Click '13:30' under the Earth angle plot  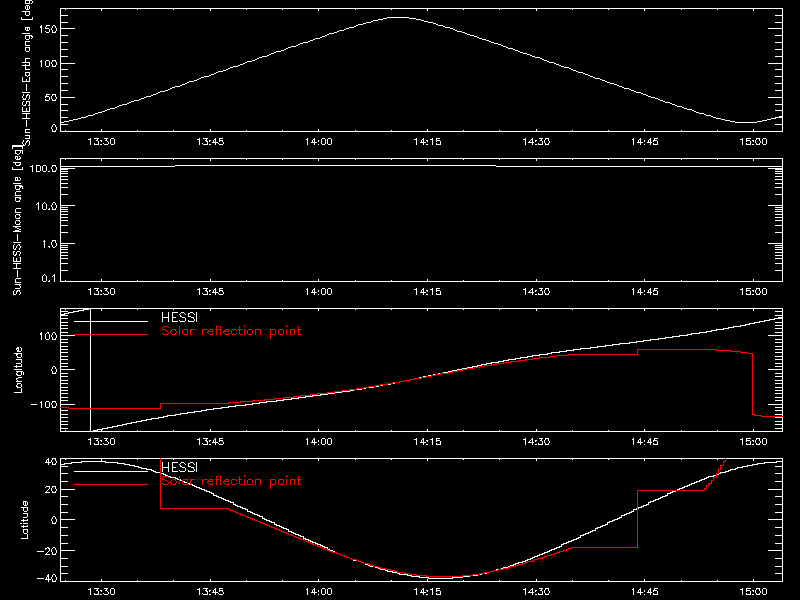click(x=101, y=142)
